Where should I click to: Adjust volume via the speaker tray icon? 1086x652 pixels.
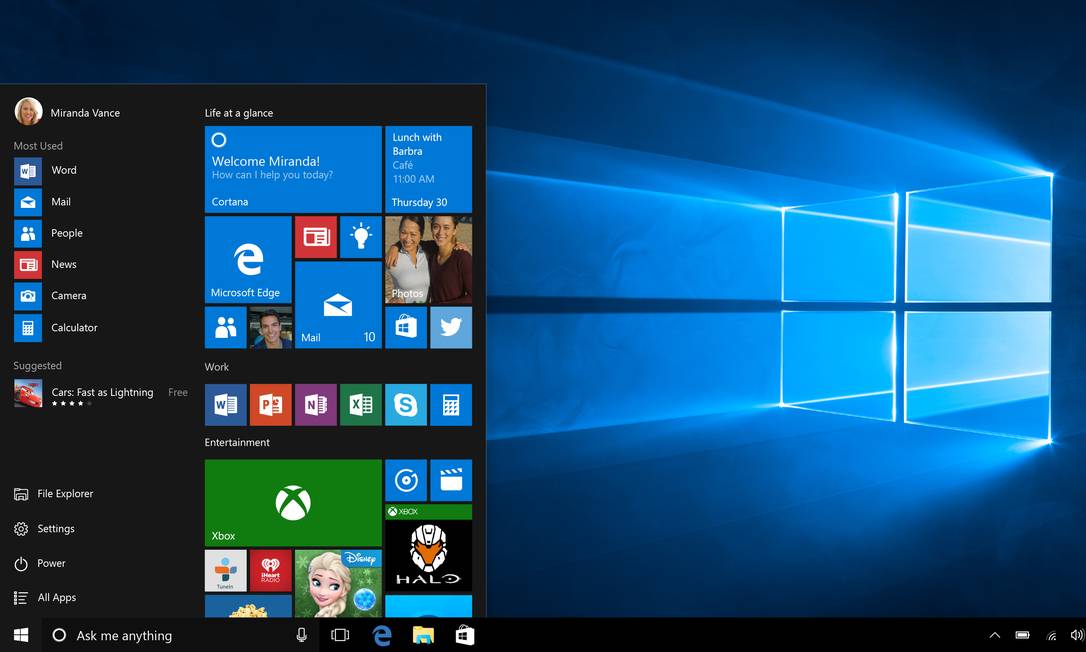(x=1075, y=635)
